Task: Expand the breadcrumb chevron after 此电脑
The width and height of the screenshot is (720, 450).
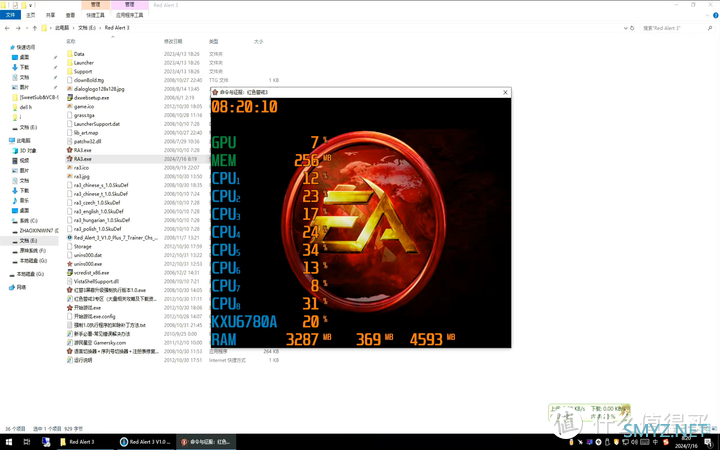Action: pos(73,28)
